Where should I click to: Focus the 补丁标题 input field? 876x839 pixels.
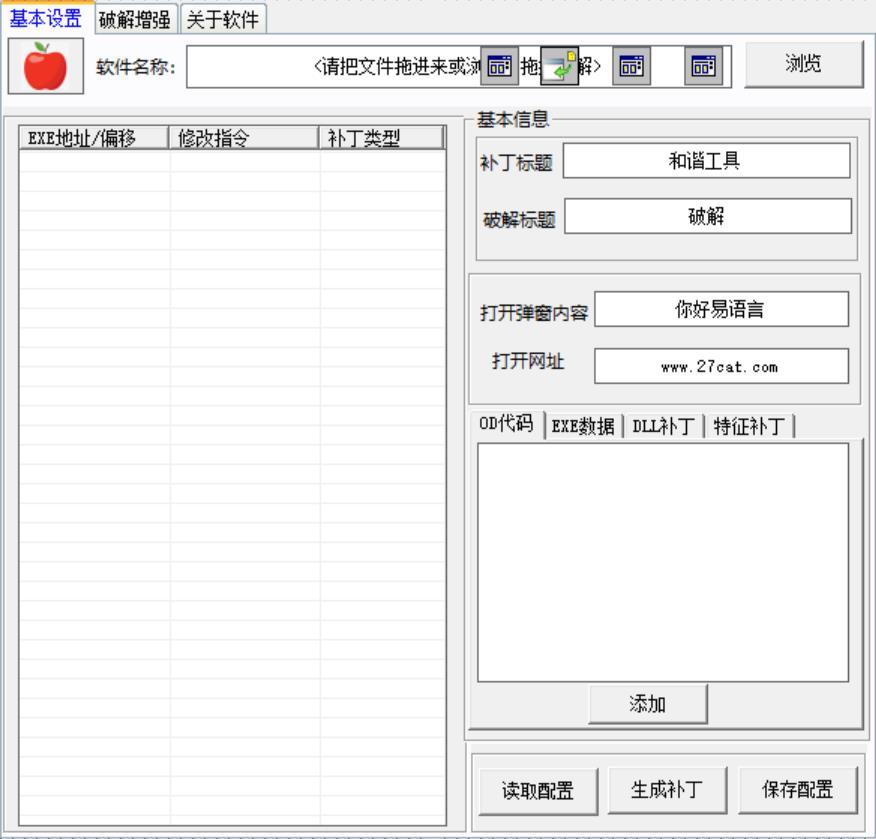pos(706,161)
